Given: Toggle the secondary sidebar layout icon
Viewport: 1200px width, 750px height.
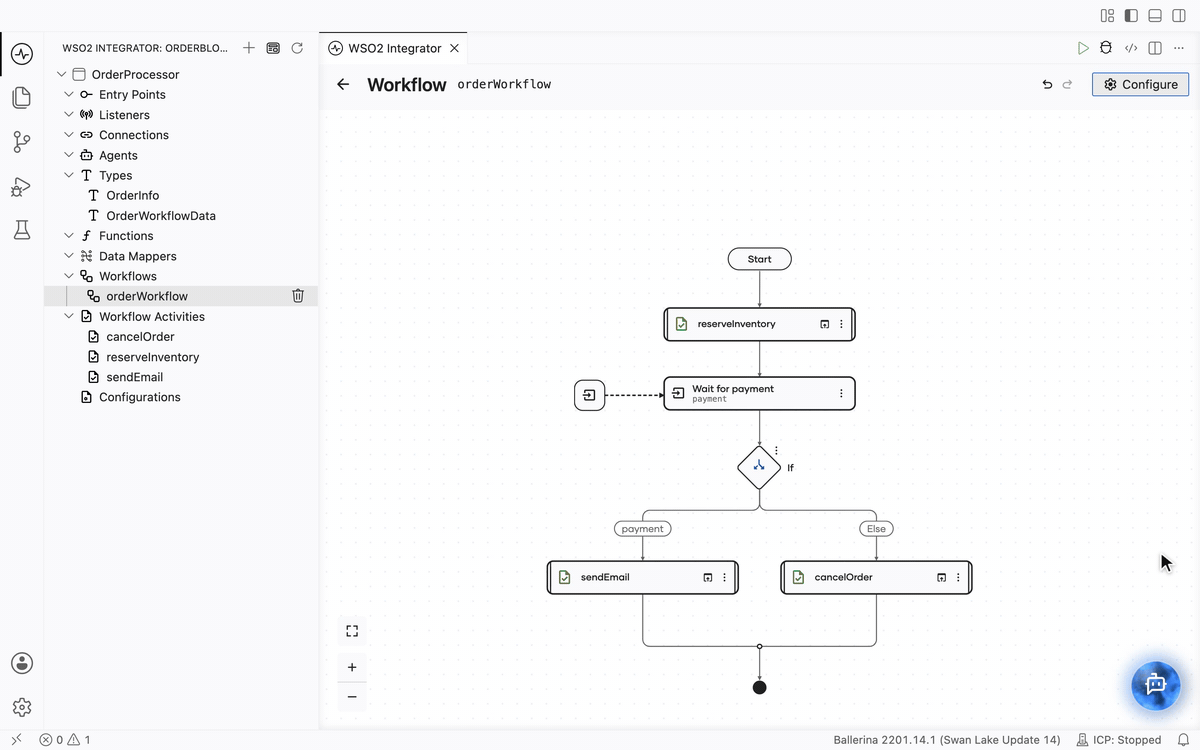Looking at the screenshot, I should (1179, 15).
